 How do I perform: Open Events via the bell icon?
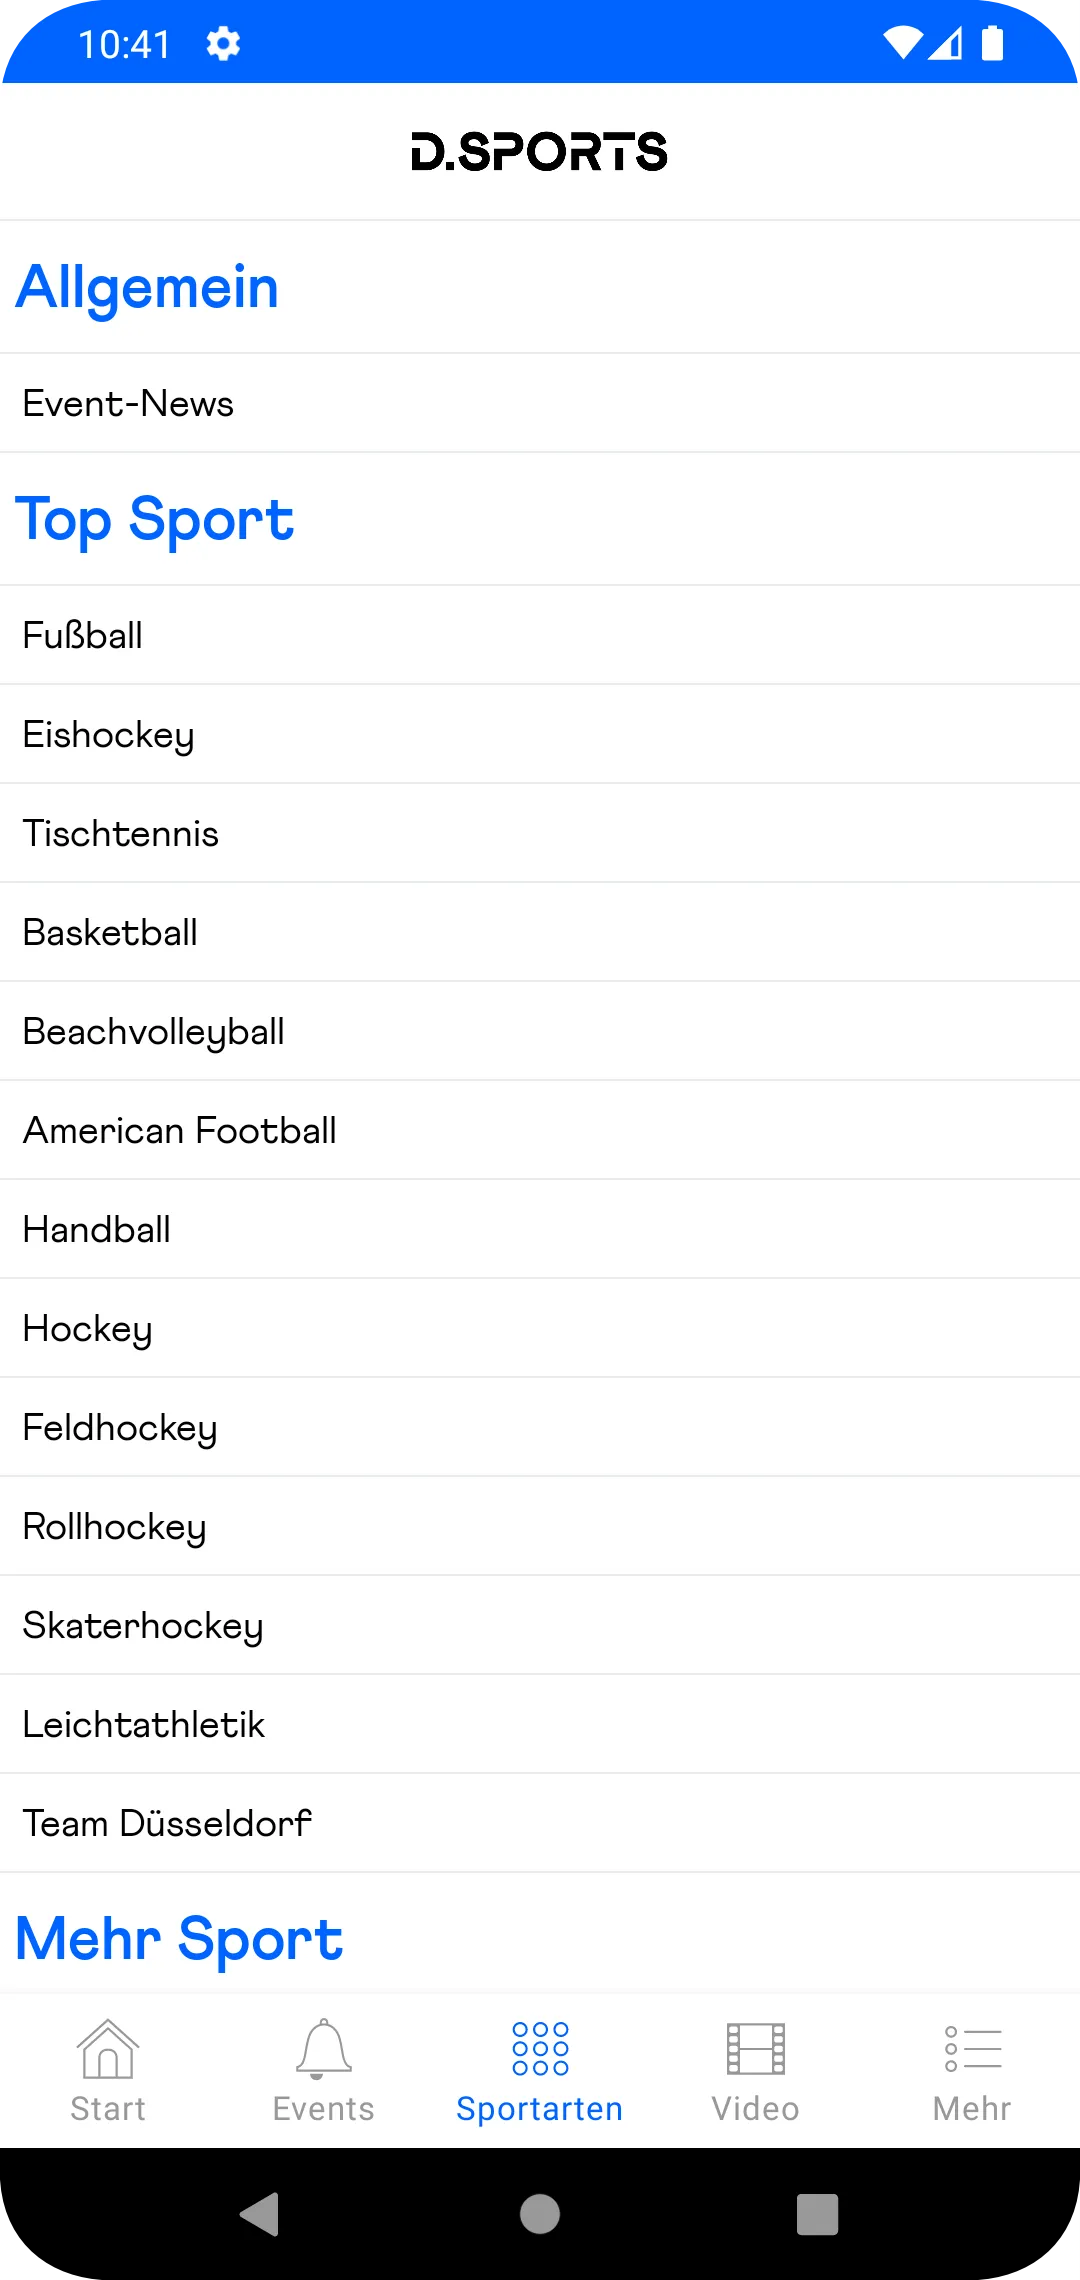point(323,2049)
